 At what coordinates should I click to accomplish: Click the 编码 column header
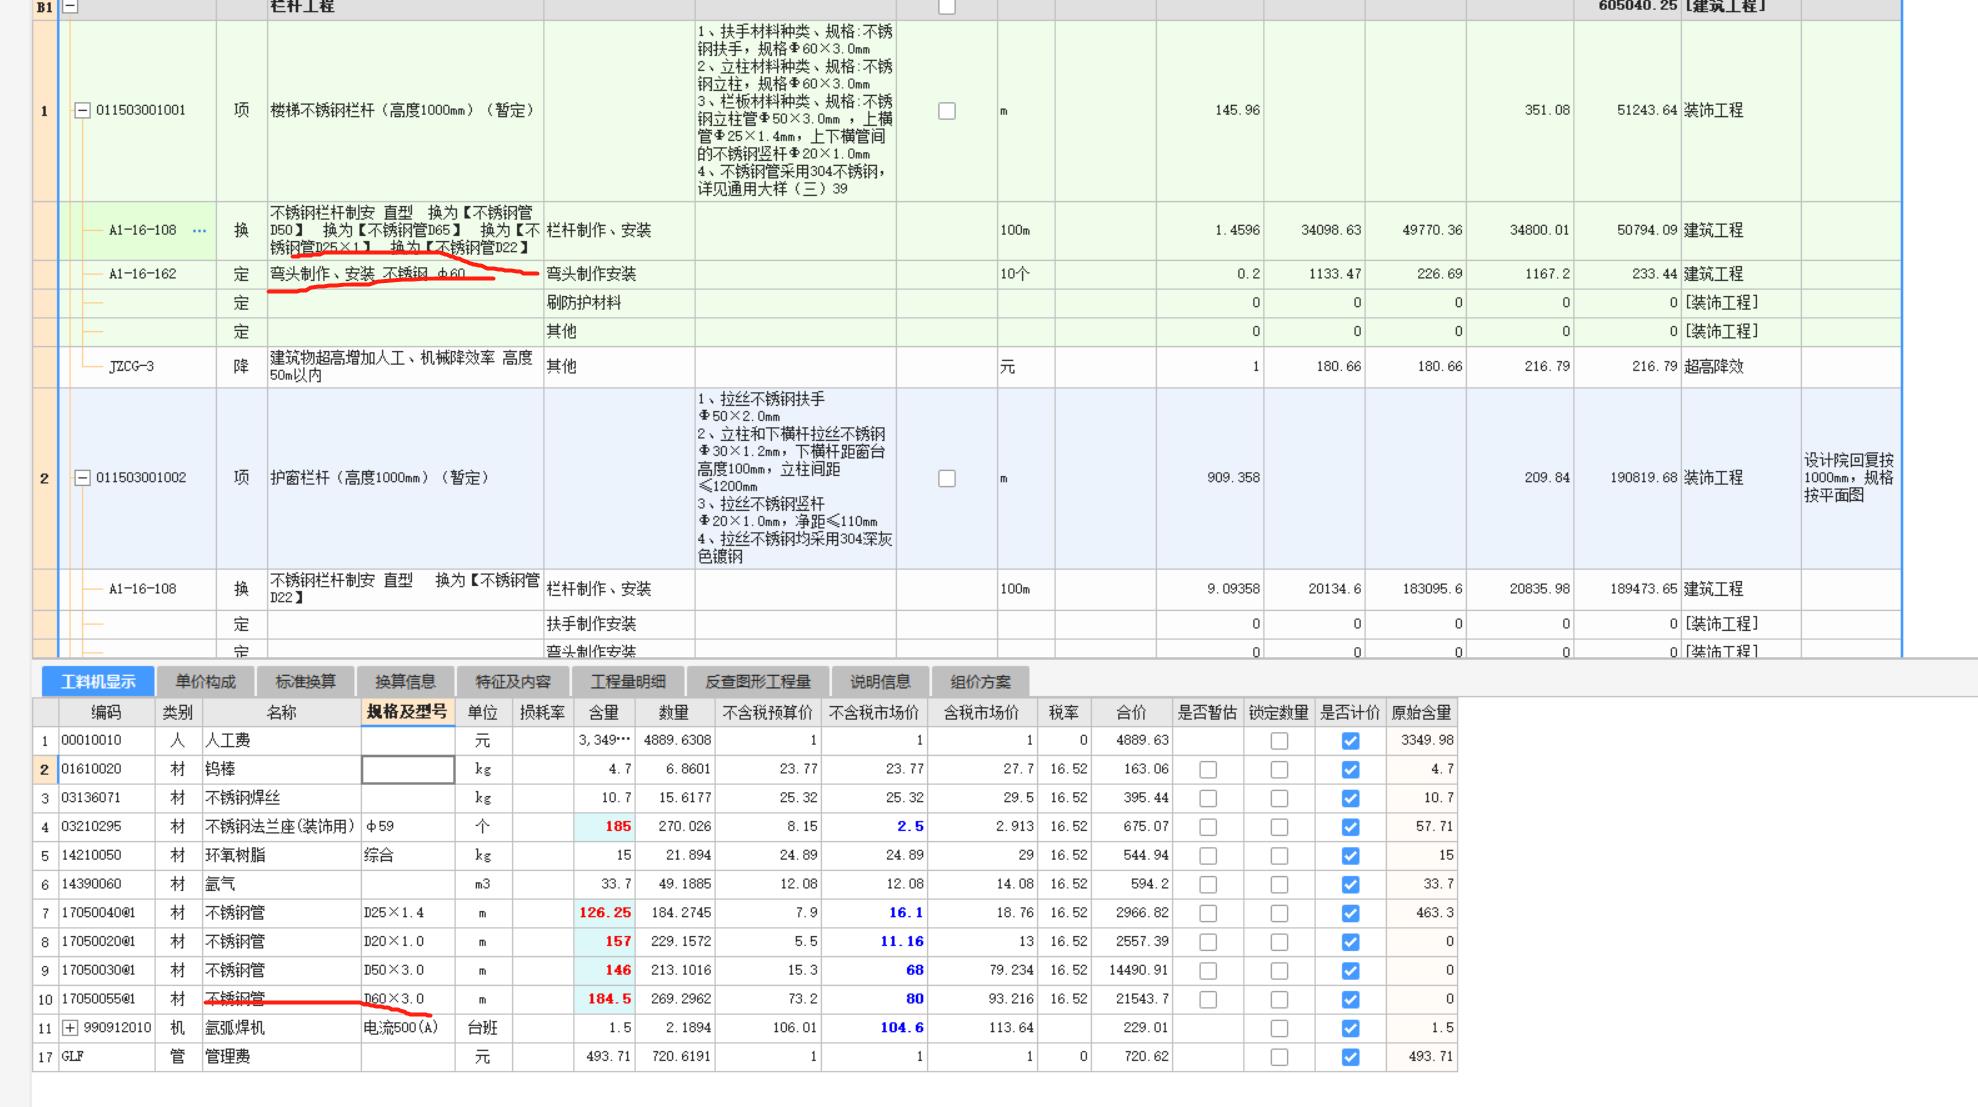pos(106,712)
